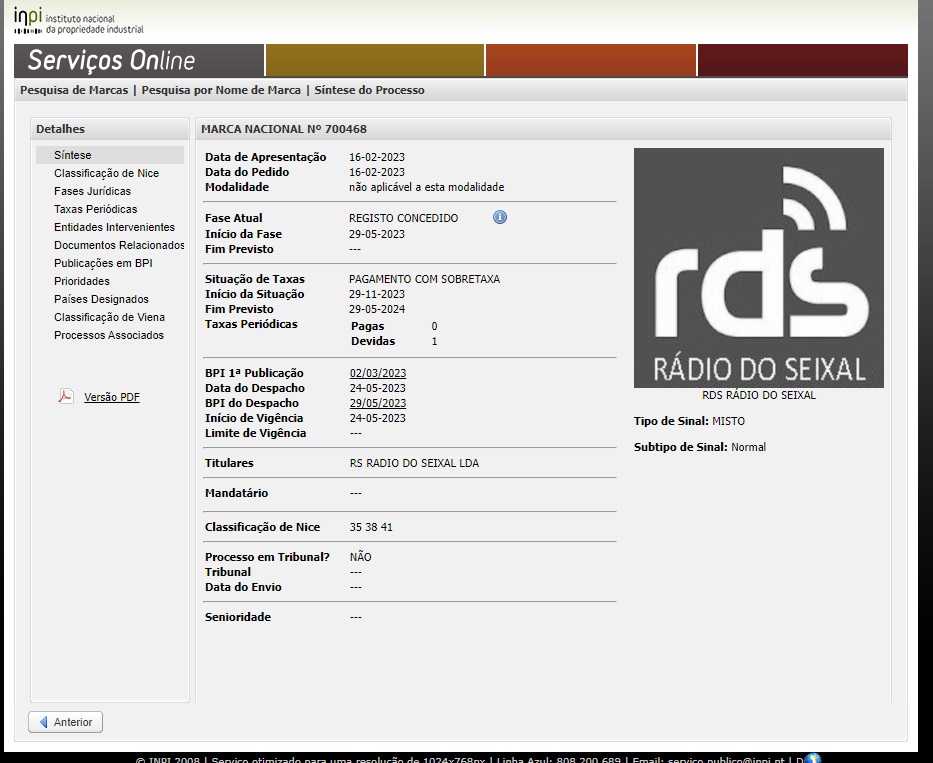Open the RDS Rádio do Seixal trademark image
Viewport: 933px width, 763px height.
pyautogui.click(x=759, y=268)
